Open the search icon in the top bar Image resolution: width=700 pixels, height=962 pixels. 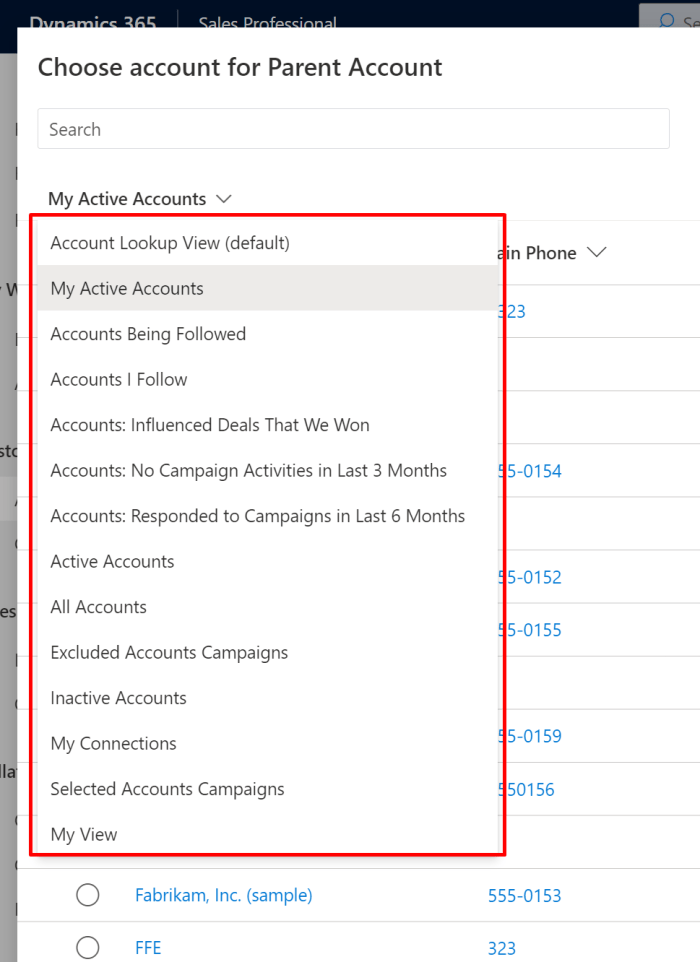click(668, 22)
